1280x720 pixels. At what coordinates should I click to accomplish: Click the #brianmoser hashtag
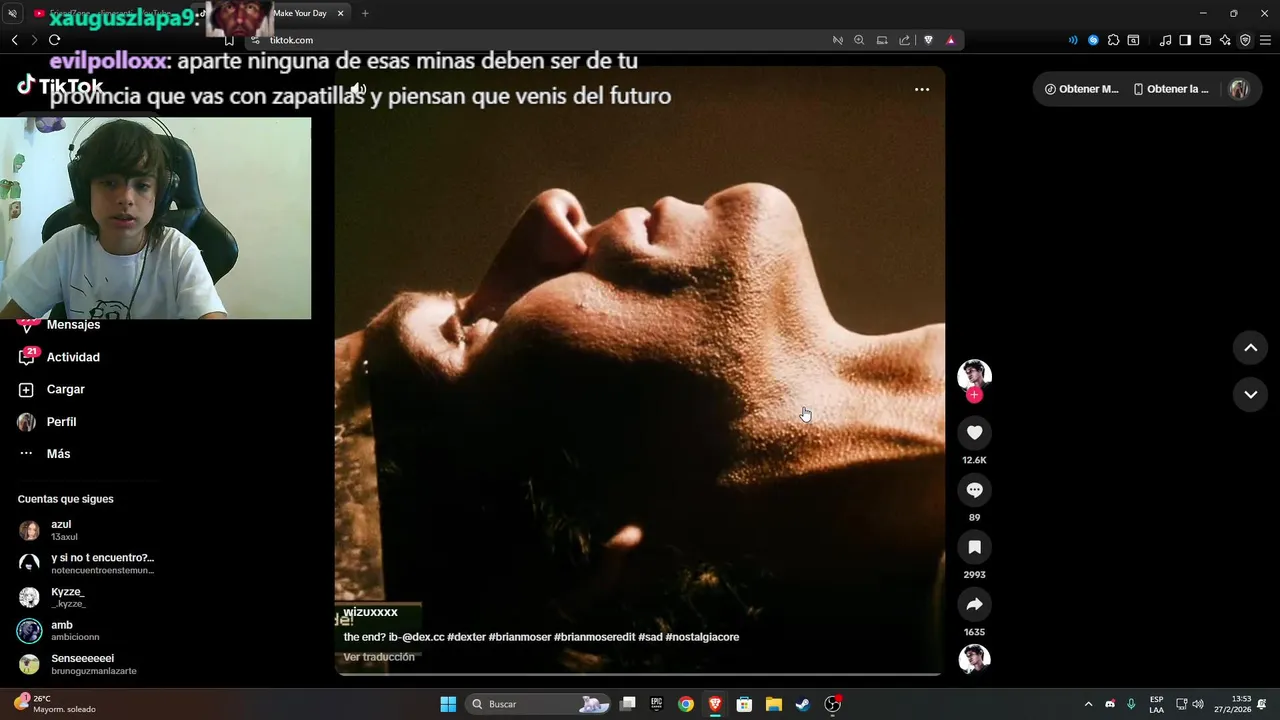point(519,637)
